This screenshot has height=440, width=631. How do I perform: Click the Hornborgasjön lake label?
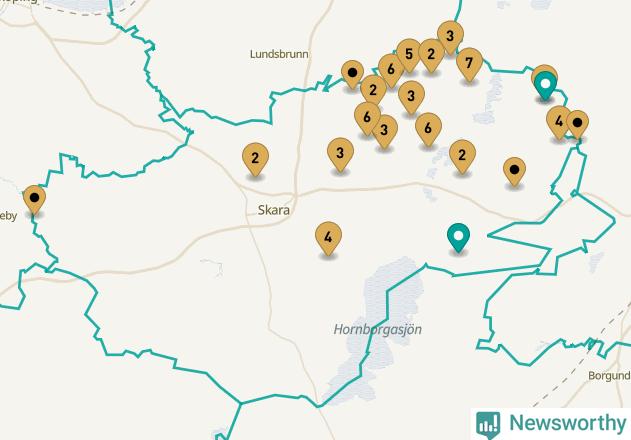coord(377,330)
